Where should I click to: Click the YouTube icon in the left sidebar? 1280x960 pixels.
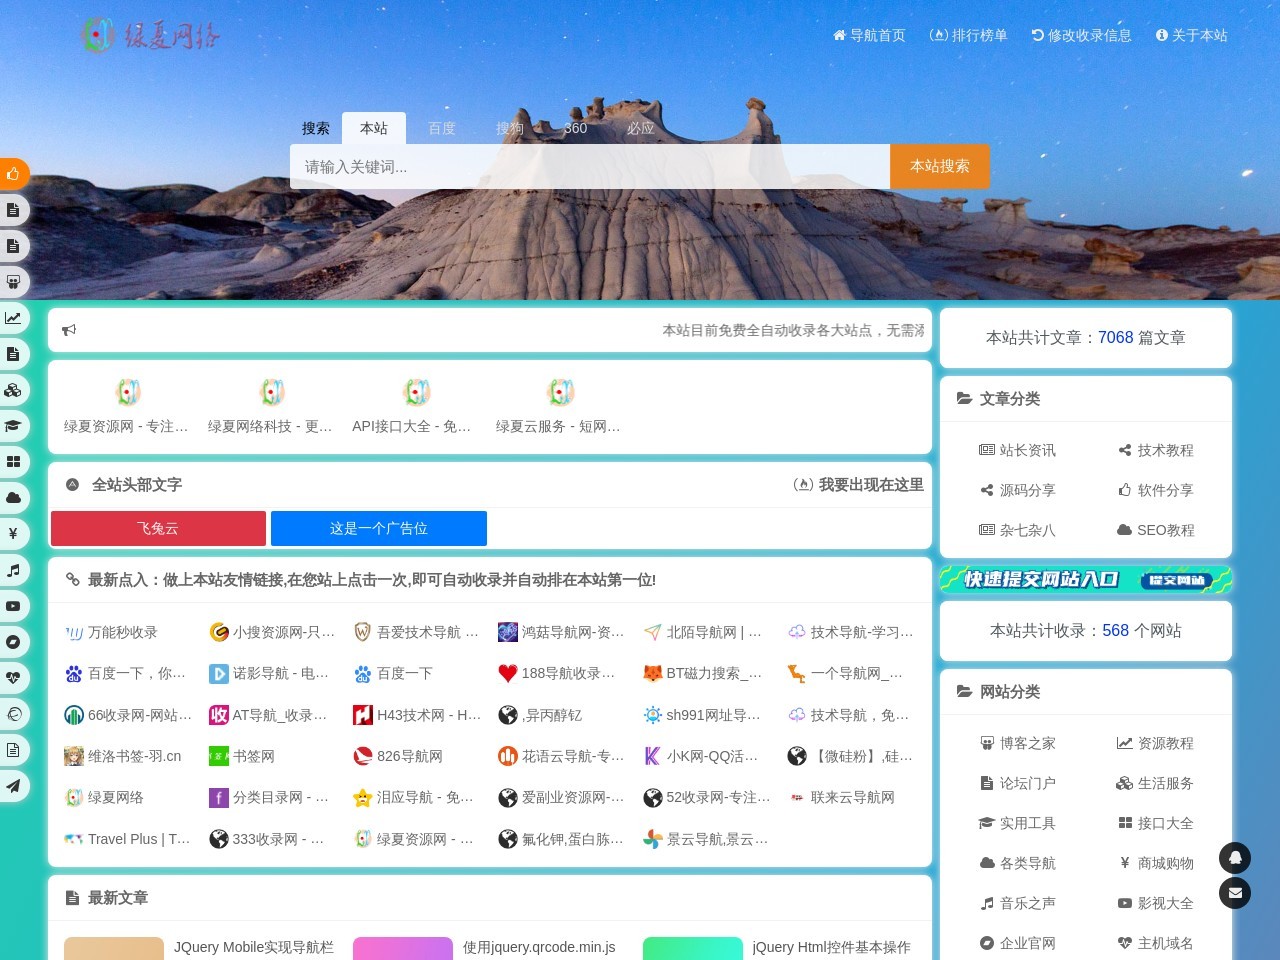point(13,605)
